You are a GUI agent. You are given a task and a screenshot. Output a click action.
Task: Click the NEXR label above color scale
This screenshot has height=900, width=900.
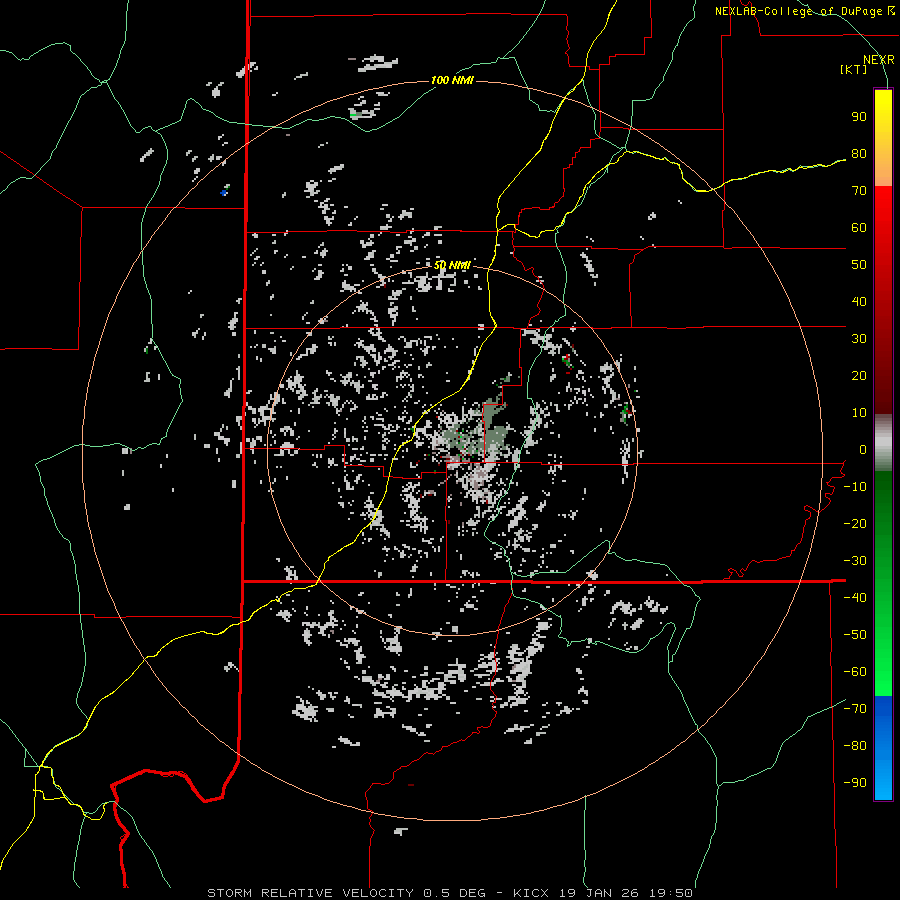[878, 60]
